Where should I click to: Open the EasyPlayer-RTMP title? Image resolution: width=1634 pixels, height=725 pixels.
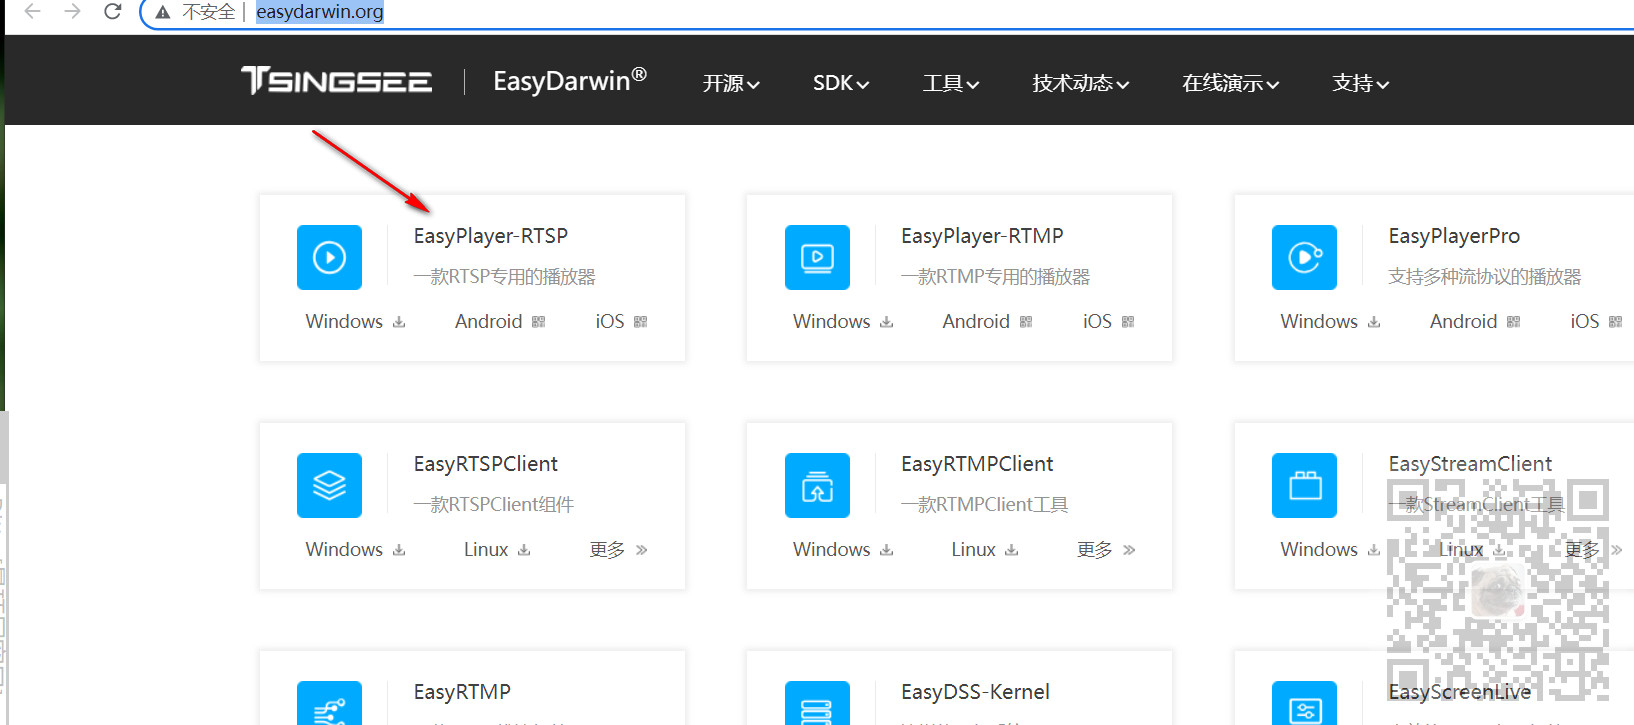pos(982,236)
